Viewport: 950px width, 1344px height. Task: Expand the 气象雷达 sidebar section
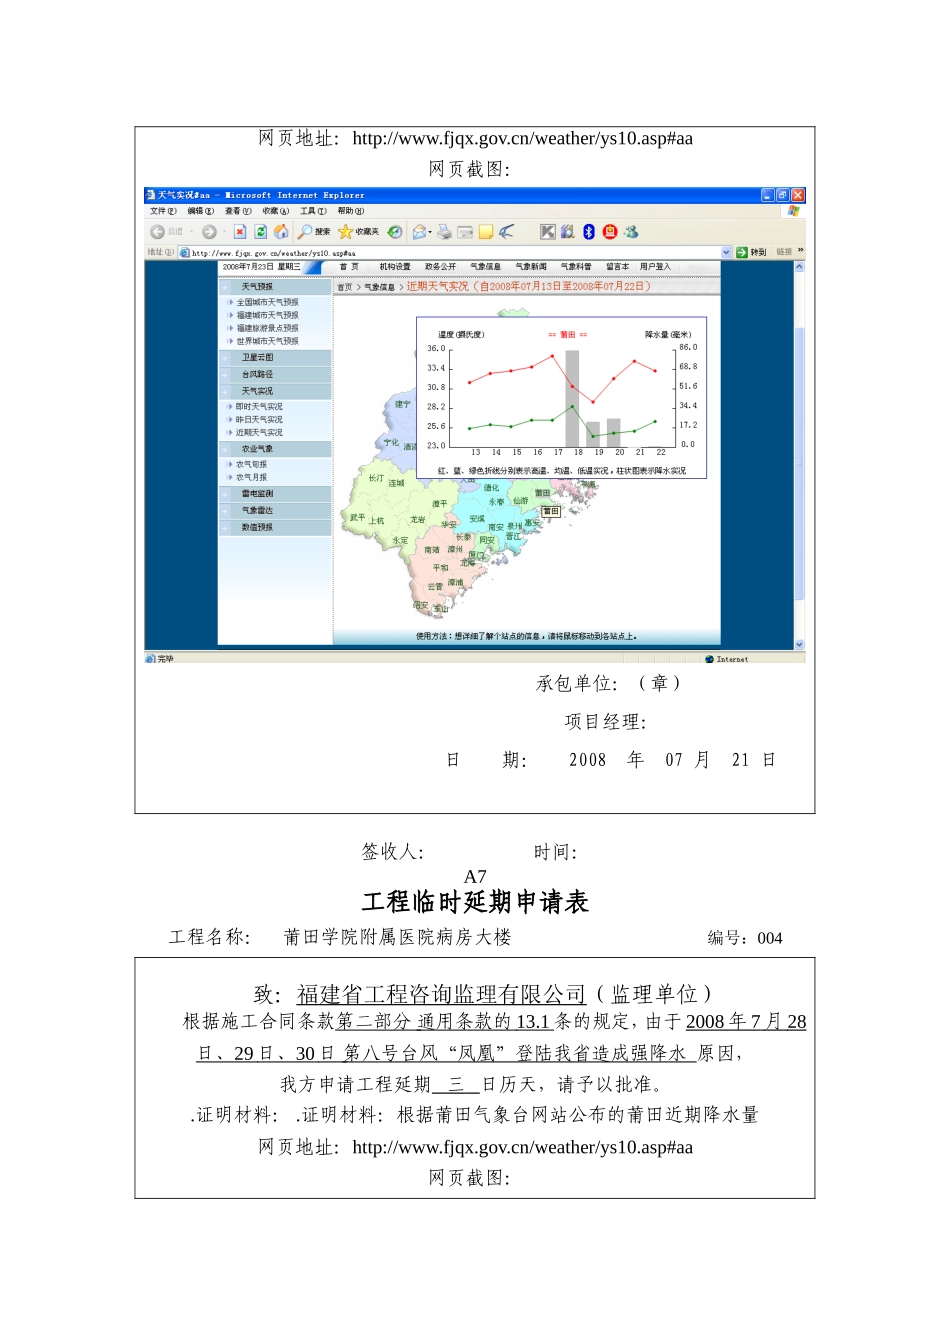point(275,511)
